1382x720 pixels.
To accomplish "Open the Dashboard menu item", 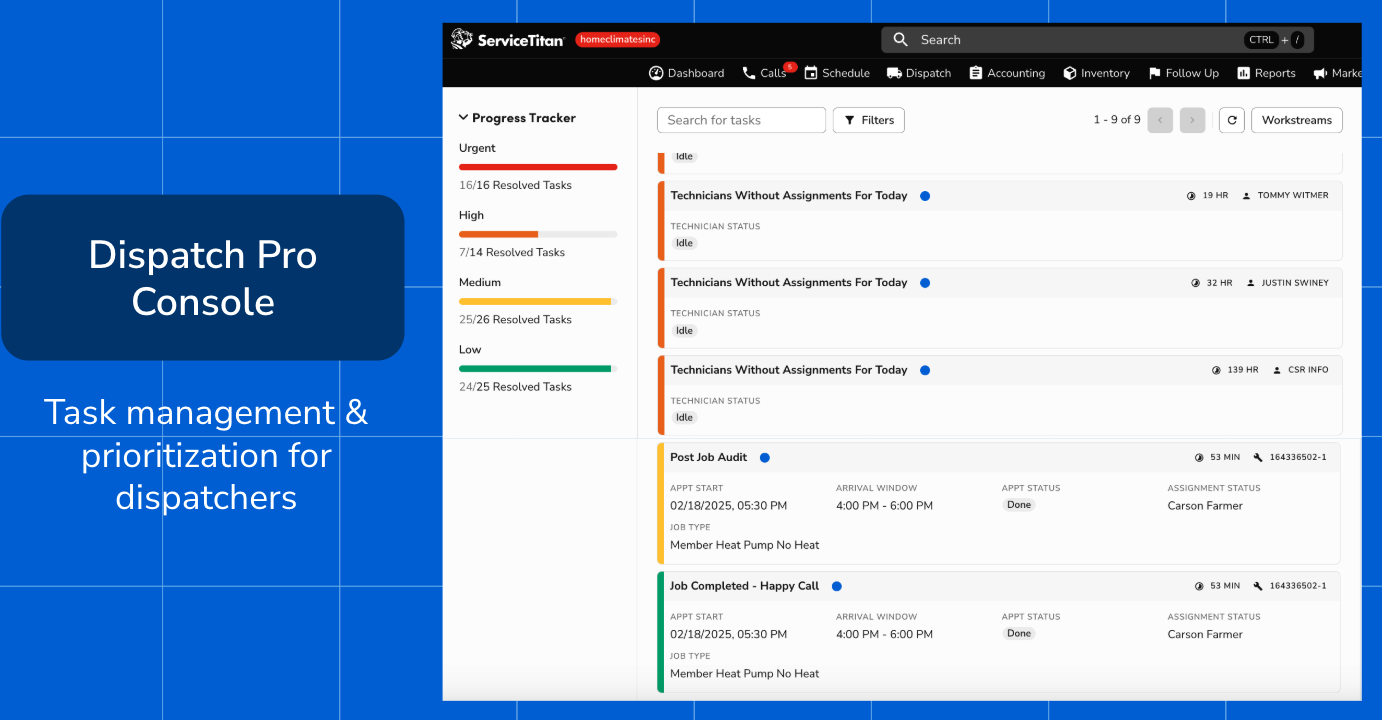I will coord(686,73).
